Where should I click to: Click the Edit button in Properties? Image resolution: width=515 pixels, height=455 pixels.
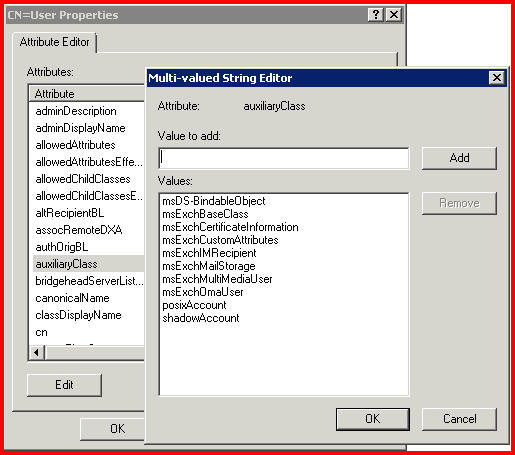[64, 385]
